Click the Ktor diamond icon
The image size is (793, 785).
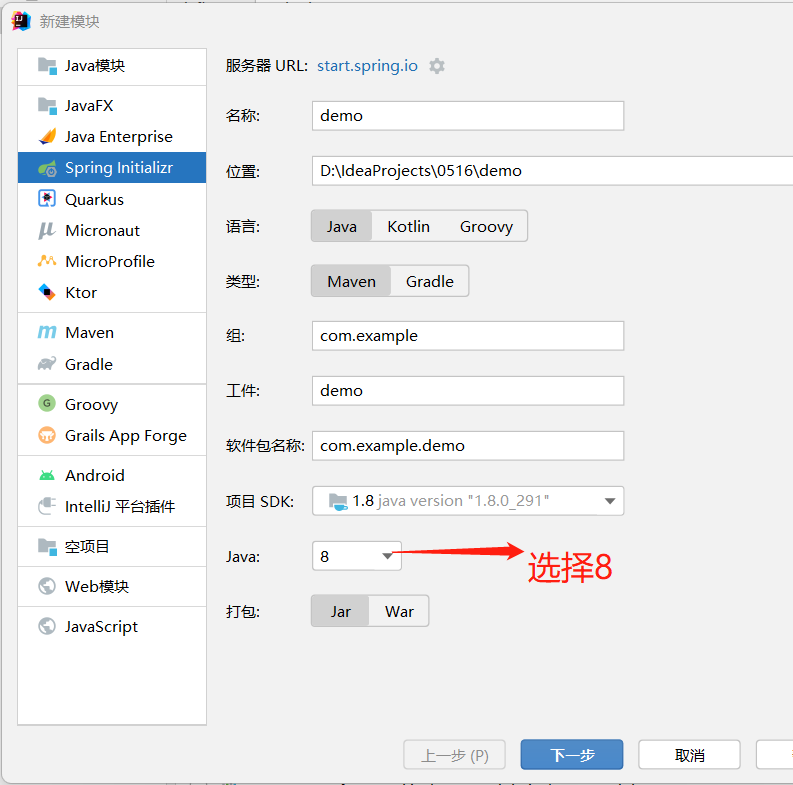pos(47,292)
